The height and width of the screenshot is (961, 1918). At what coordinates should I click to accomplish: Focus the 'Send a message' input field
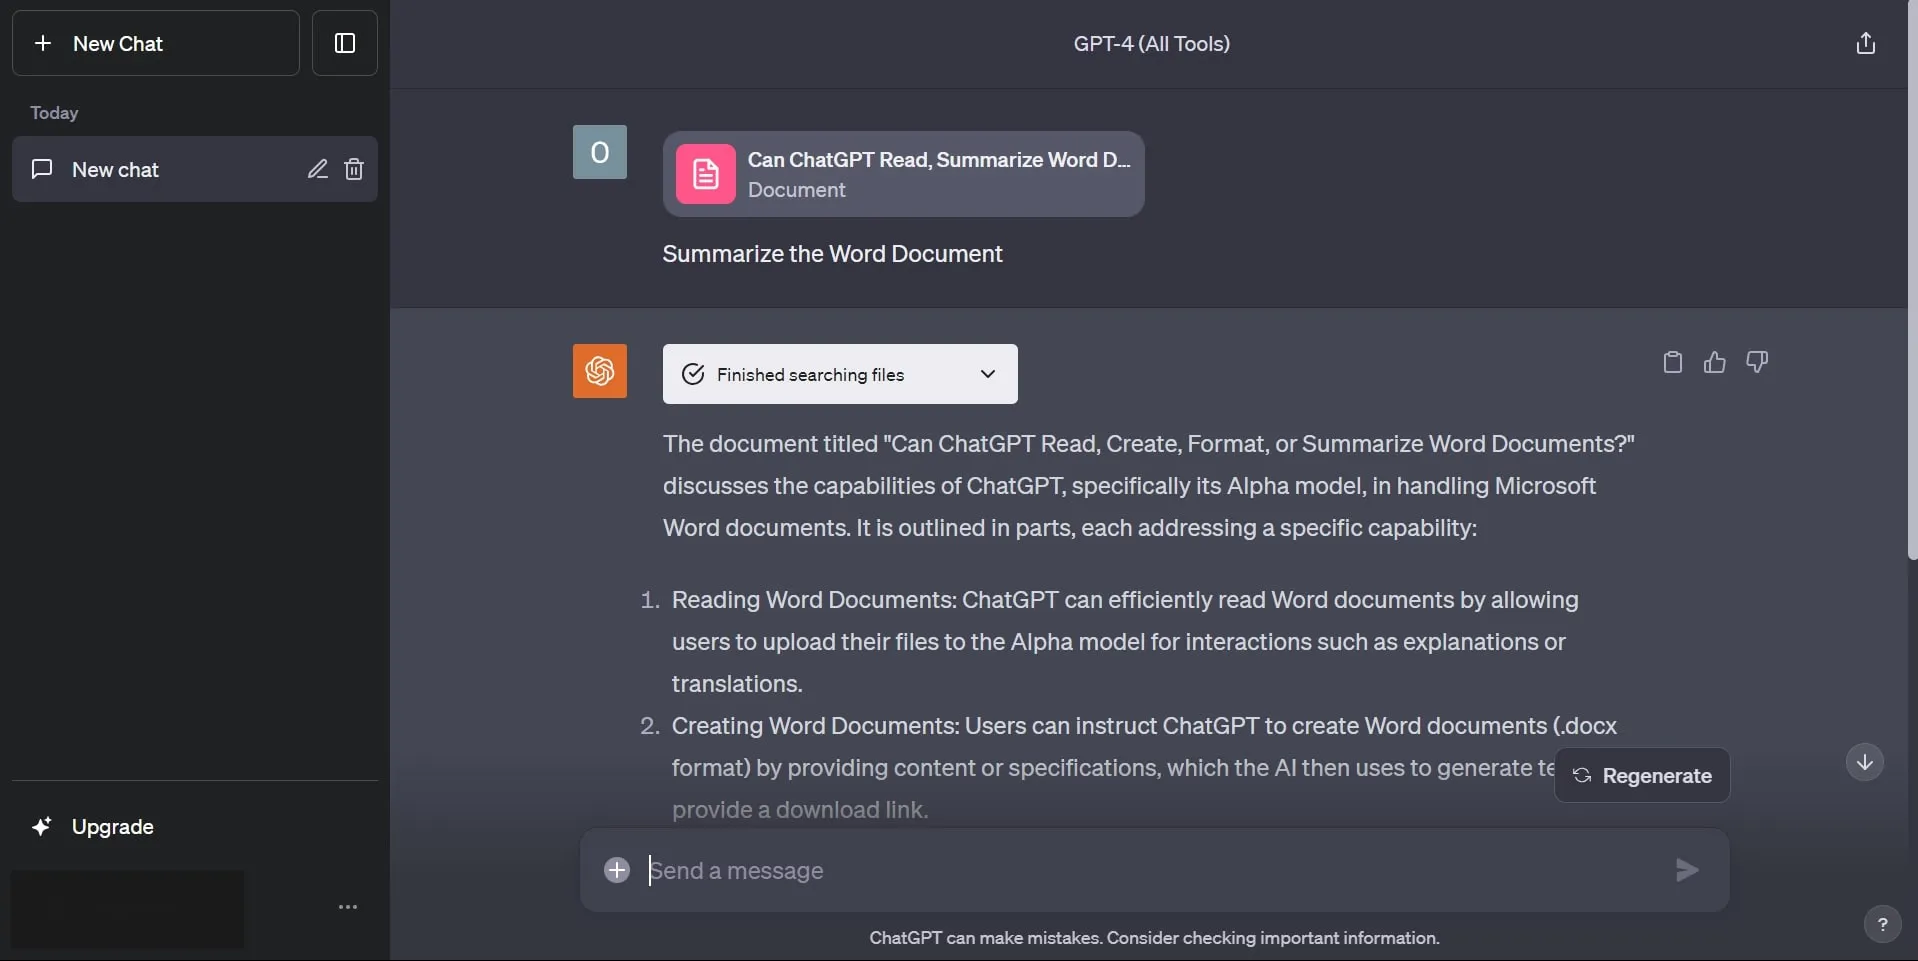pyautogui.click(x=1154, y=870)
